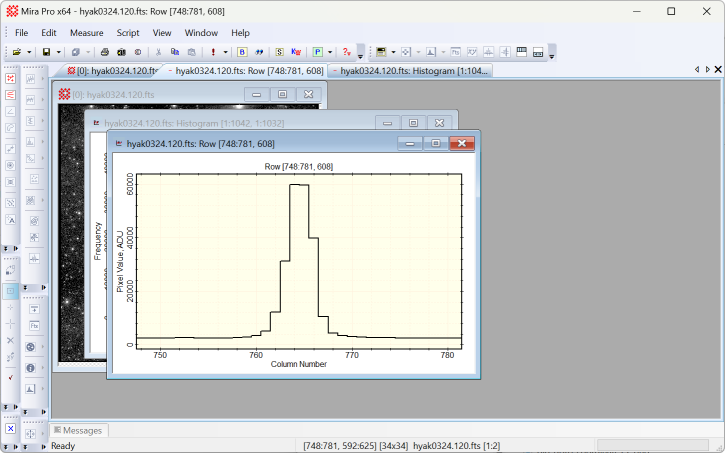
Task: Switch to the Histogram [1:104... tab
Action: pyautogui.click(x=410, y=71)
